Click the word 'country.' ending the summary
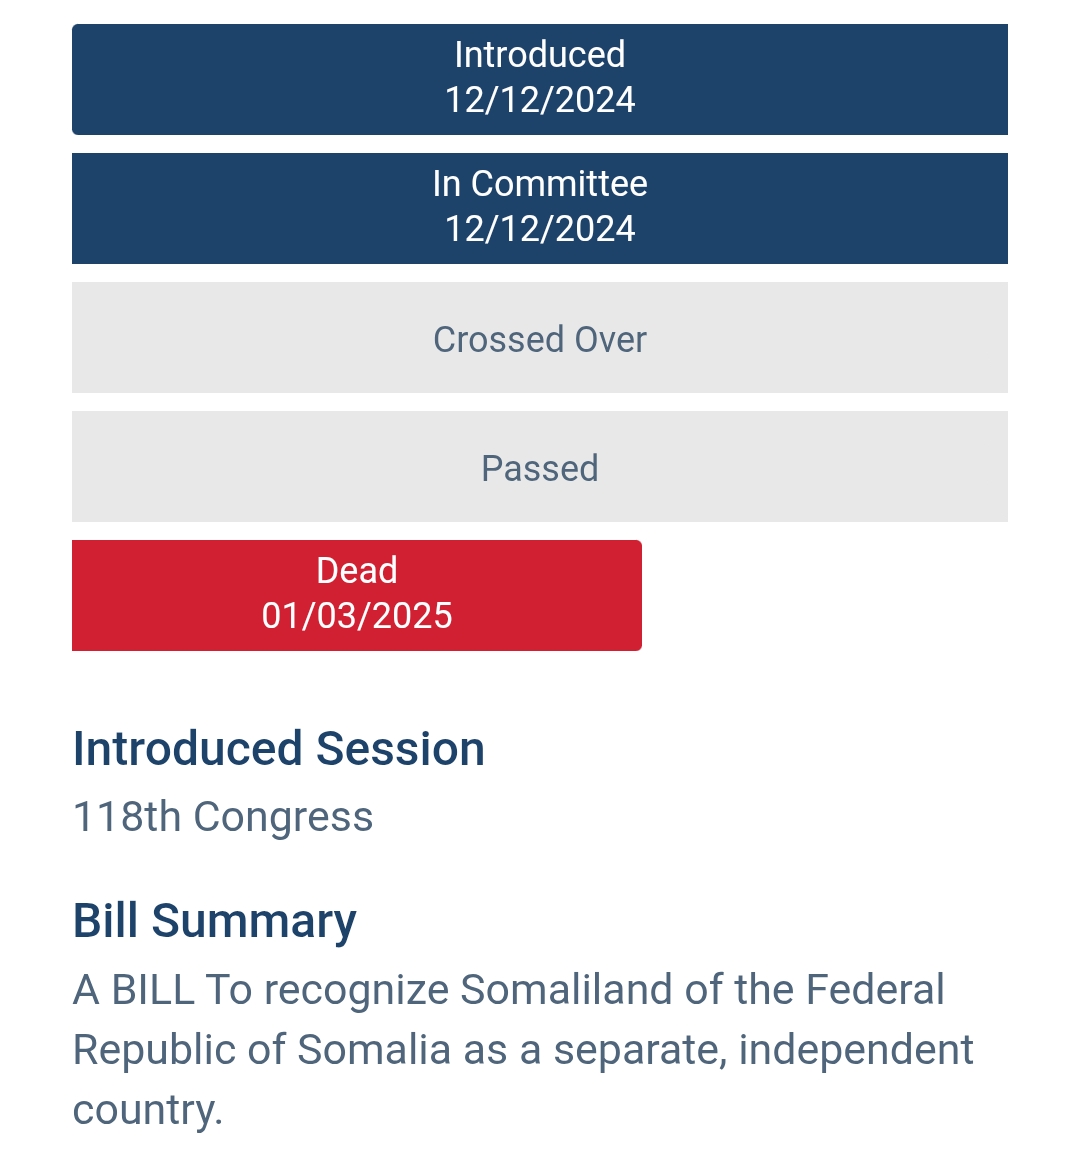1080x1172 pixels. tap(148, 1111)
